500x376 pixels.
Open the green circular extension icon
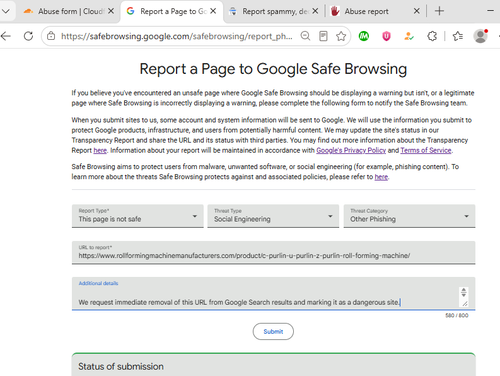(364, 36)
